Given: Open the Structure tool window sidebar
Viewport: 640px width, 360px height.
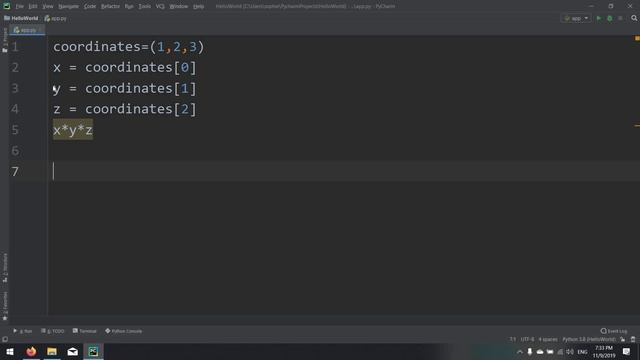Looking at the screenshot, I should pos(5,268).
